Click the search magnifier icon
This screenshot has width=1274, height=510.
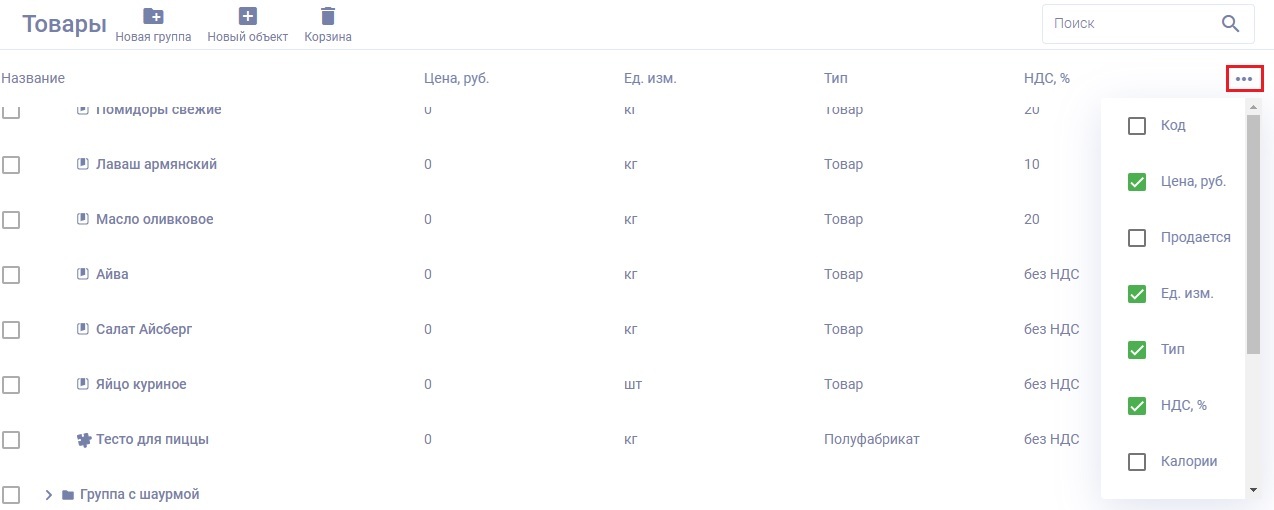pyautogui.click(x=1231, y=24)
